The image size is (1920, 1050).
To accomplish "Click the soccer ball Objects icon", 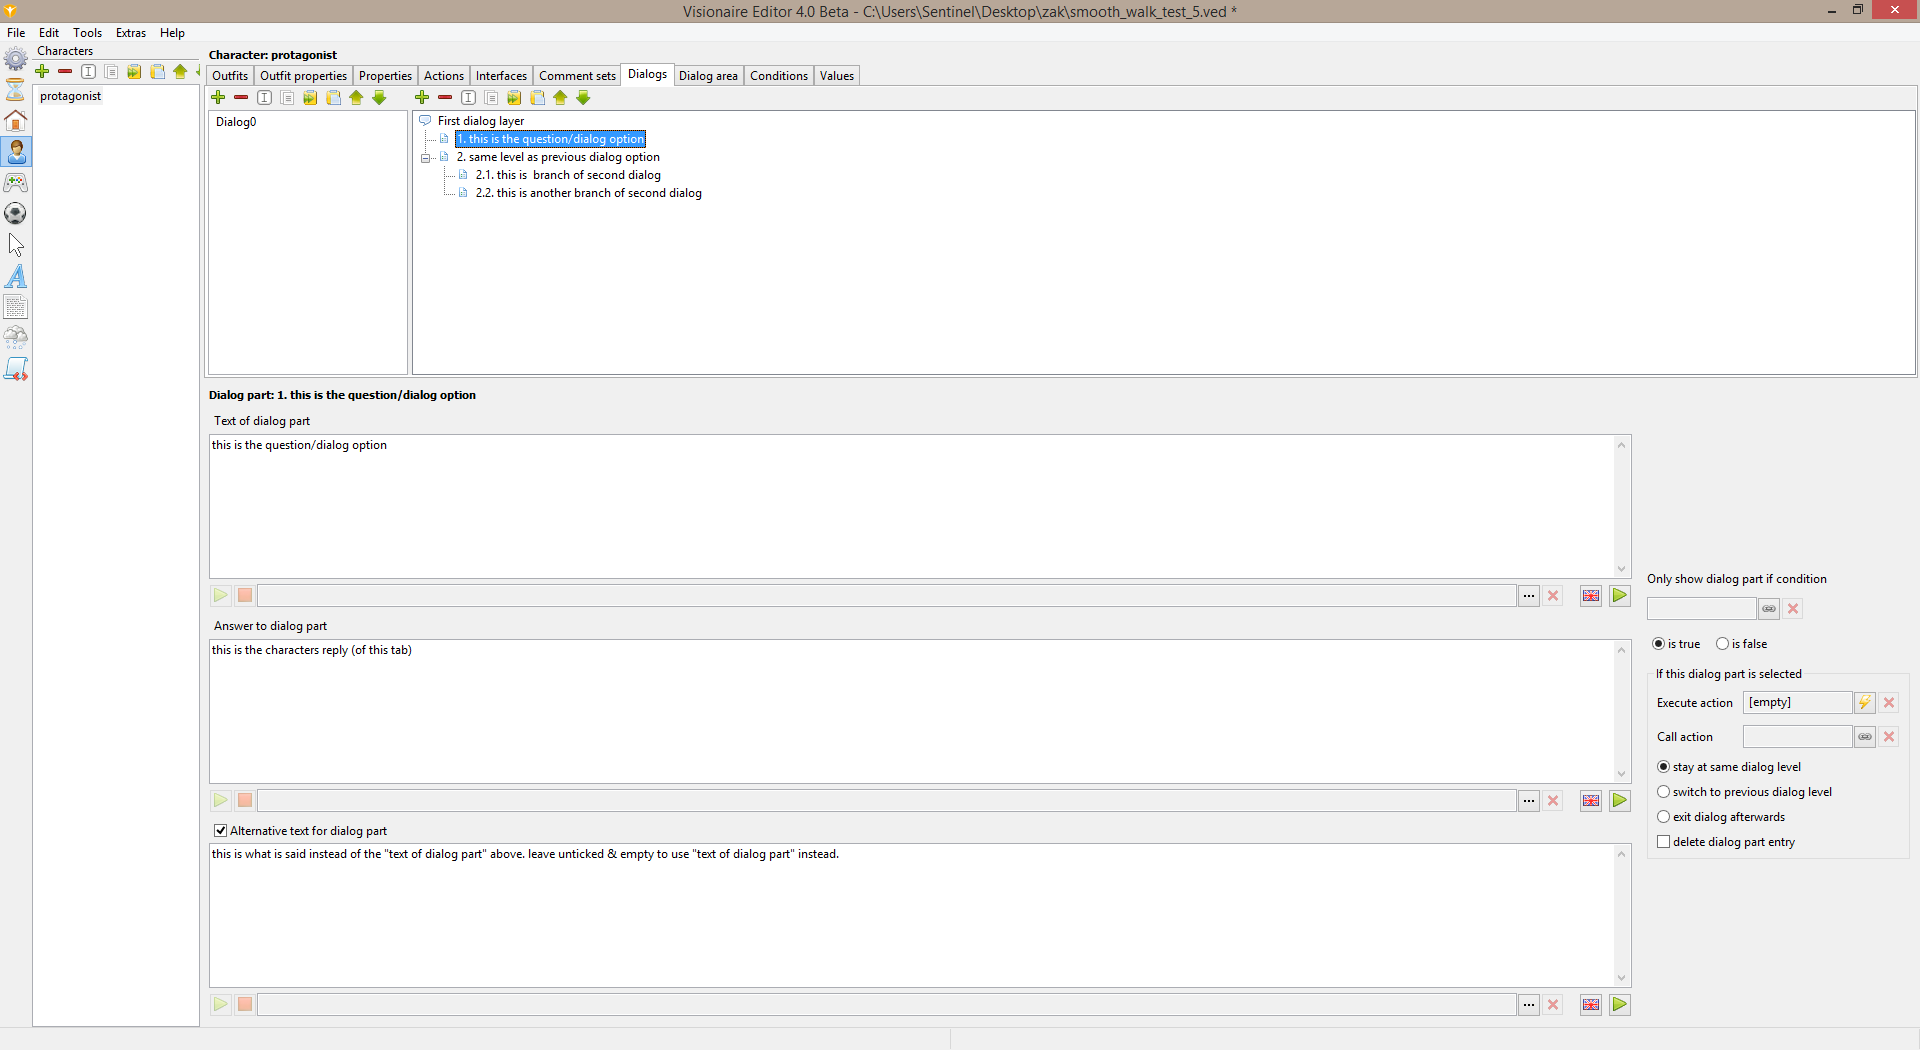I will point(16,214).
